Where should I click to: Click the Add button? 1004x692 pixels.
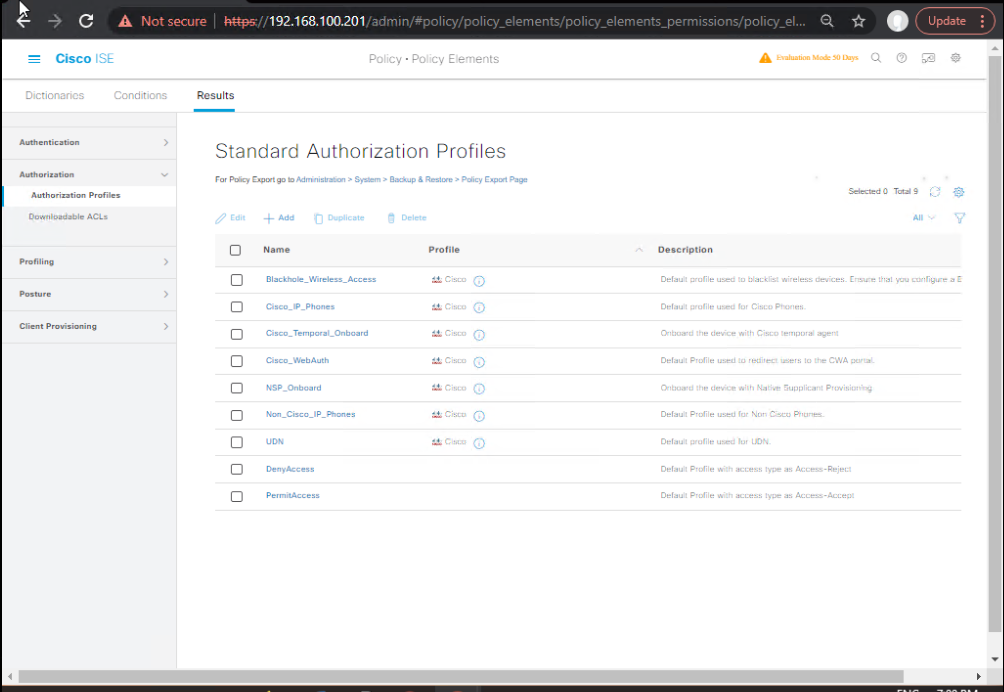(x=279, y=218)
